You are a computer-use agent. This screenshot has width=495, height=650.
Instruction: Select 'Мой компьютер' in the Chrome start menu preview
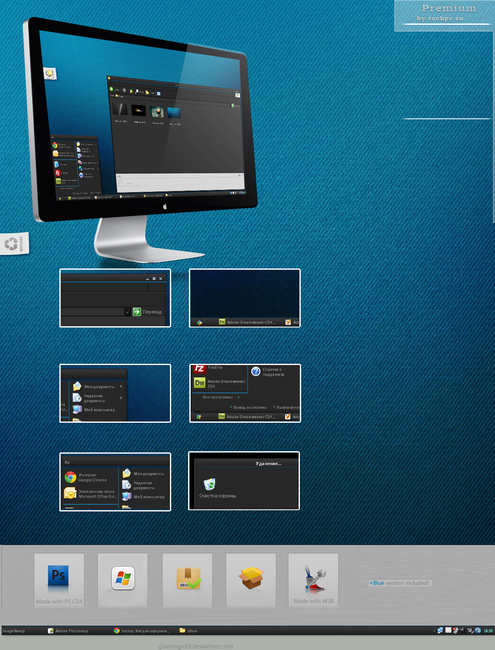[x=143, y=496]
